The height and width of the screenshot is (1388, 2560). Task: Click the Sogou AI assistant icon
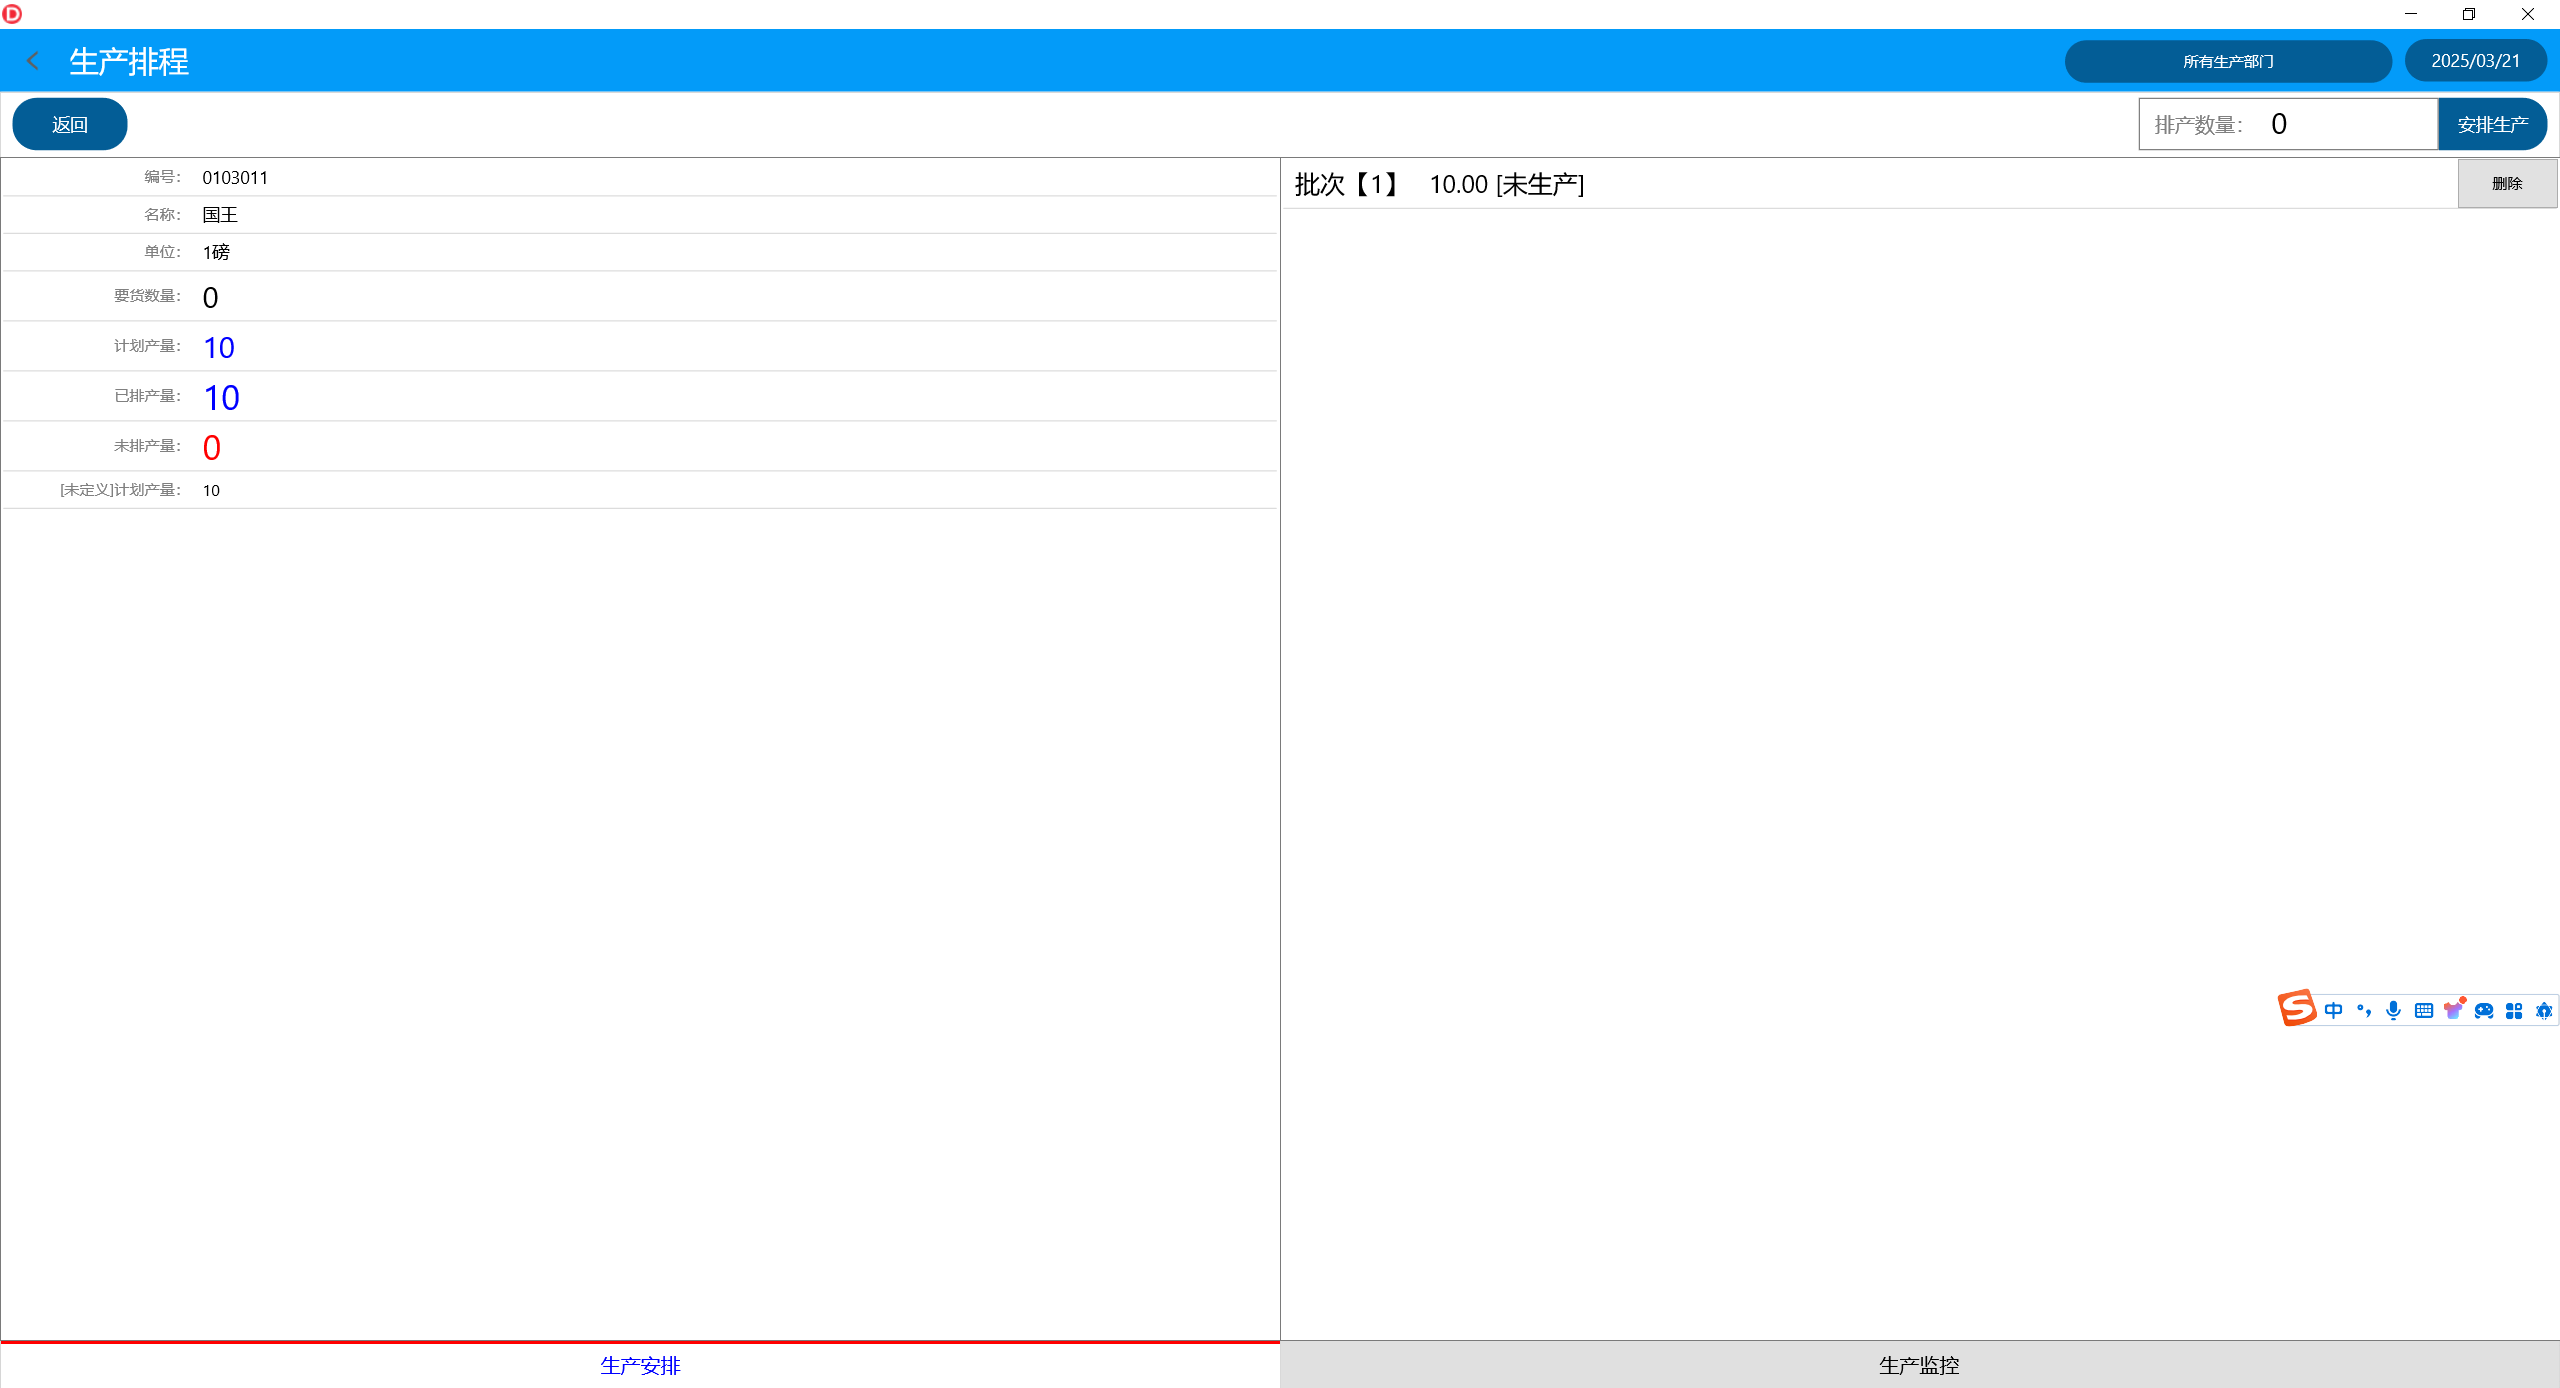[2544, 1010]
